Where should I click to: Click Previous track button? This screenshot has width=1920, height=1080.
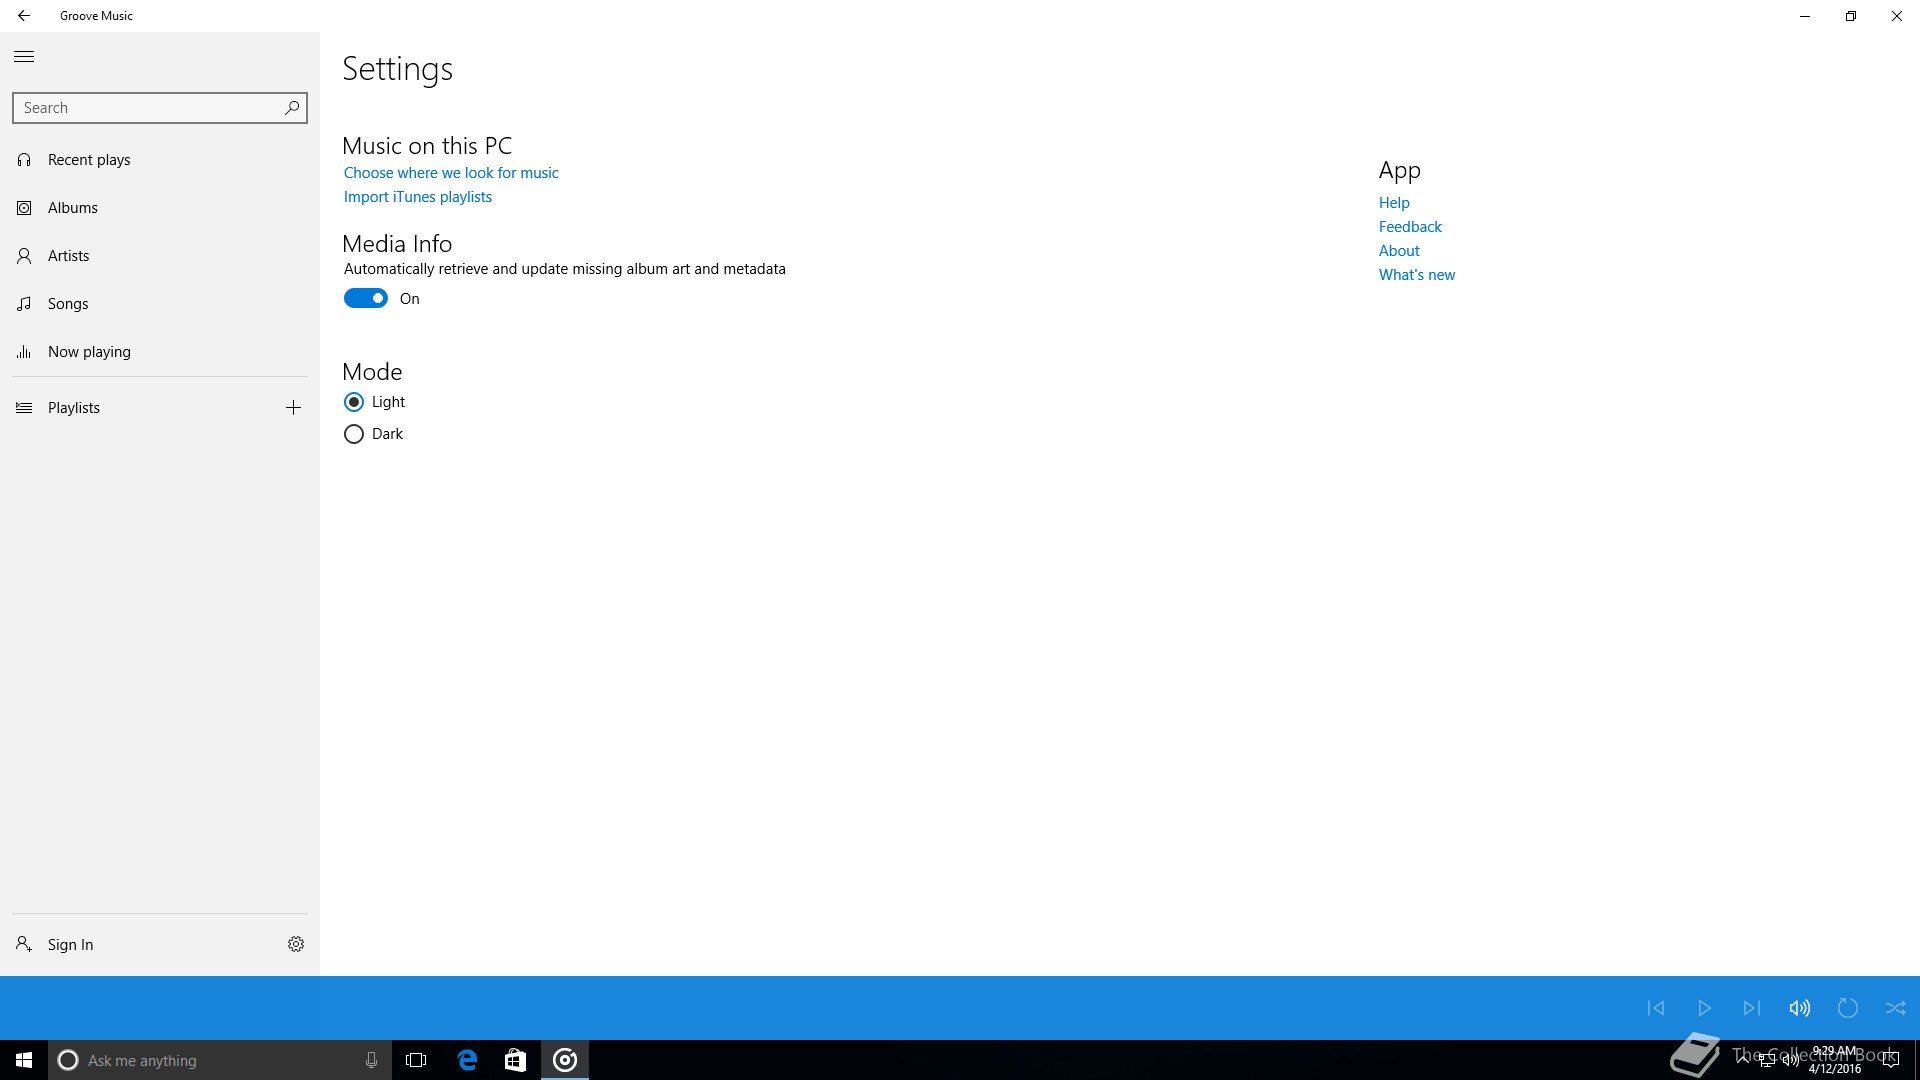(x=1656, y=1008)
